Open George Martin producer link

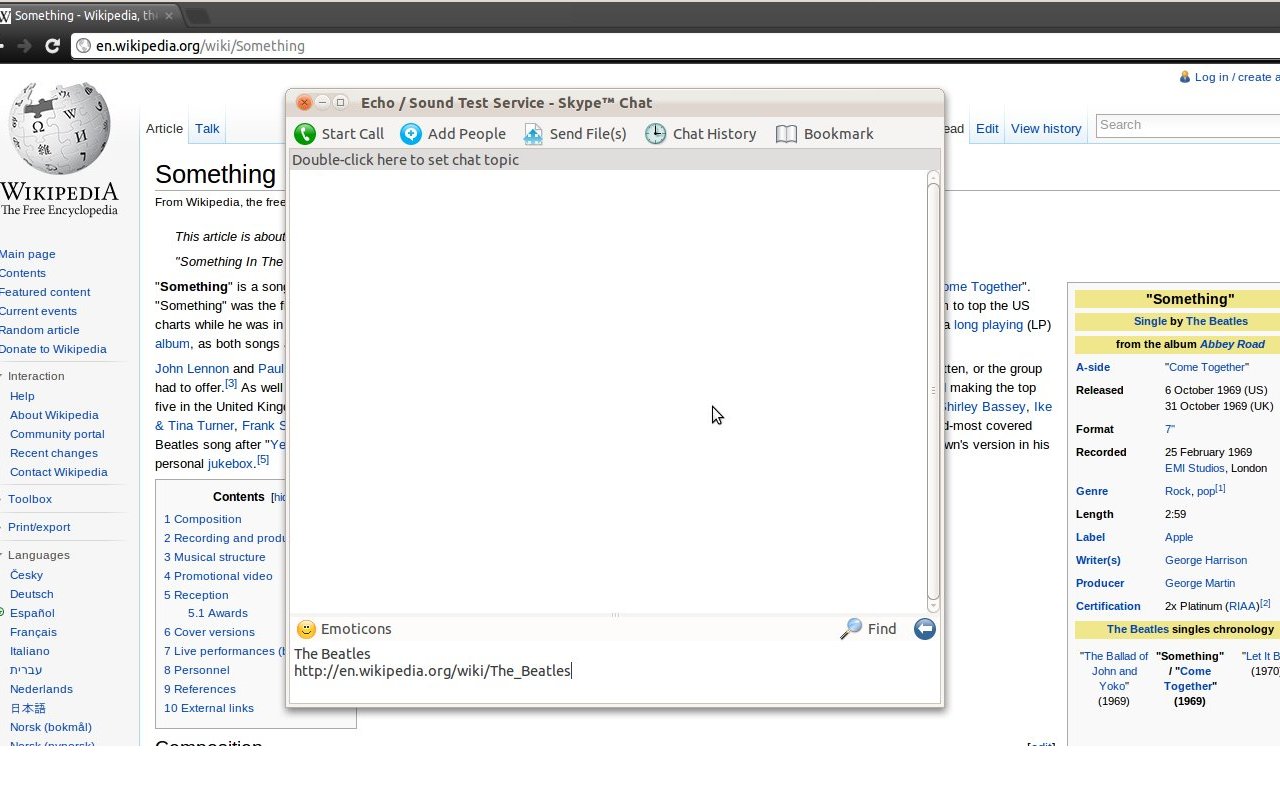pos(1200,583)
